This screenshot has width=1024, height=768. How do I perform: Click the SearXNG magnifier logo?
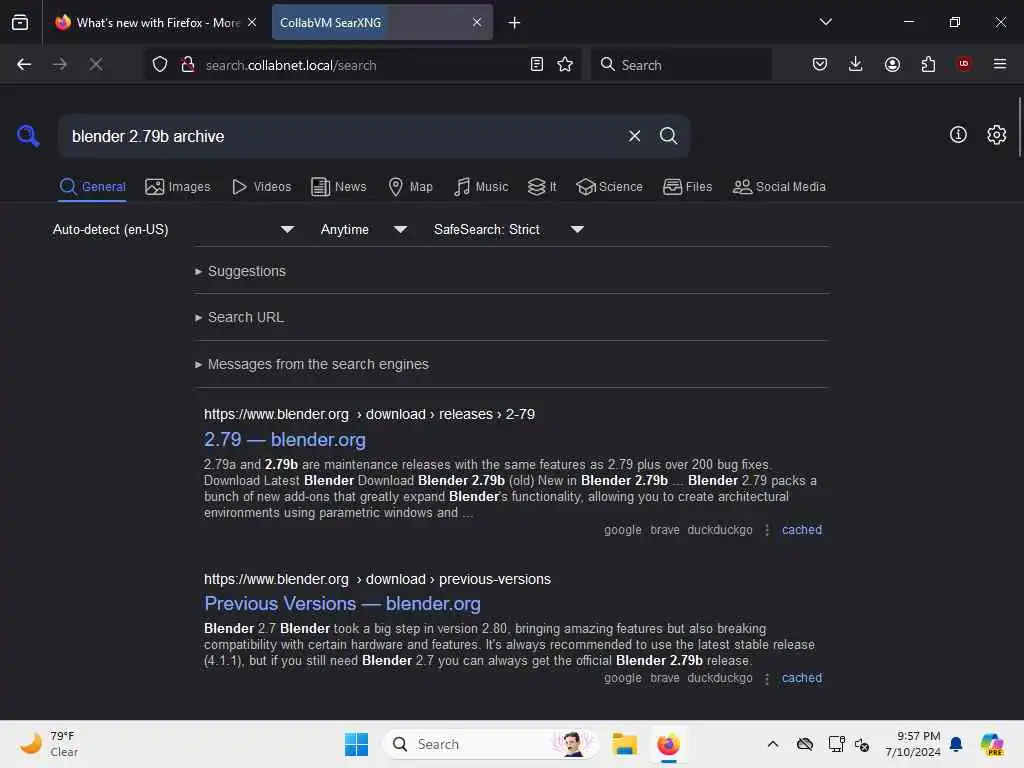[28, 136]
